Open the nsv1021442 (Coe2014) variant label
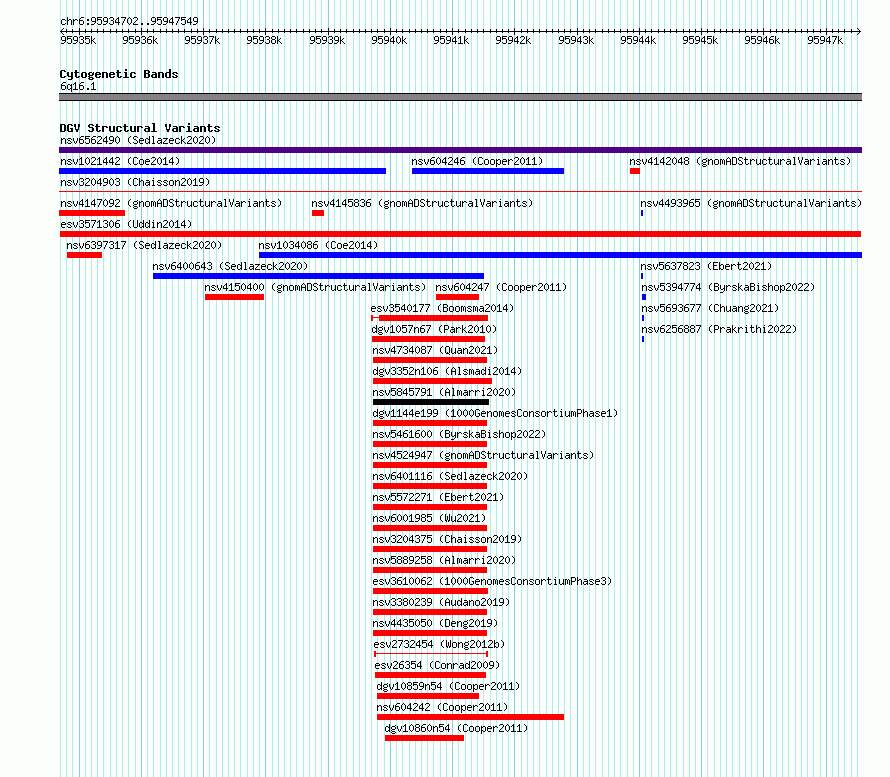The width and height of the screenshot is (890, 777). tap(120, 161)
